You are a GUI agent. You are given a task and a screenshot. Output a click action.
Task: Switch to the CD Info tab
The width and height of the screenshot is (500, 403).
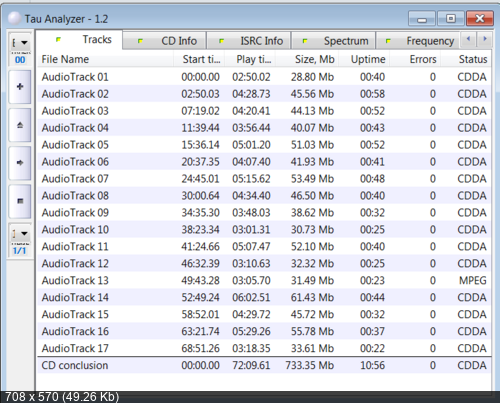pos(164,41)
